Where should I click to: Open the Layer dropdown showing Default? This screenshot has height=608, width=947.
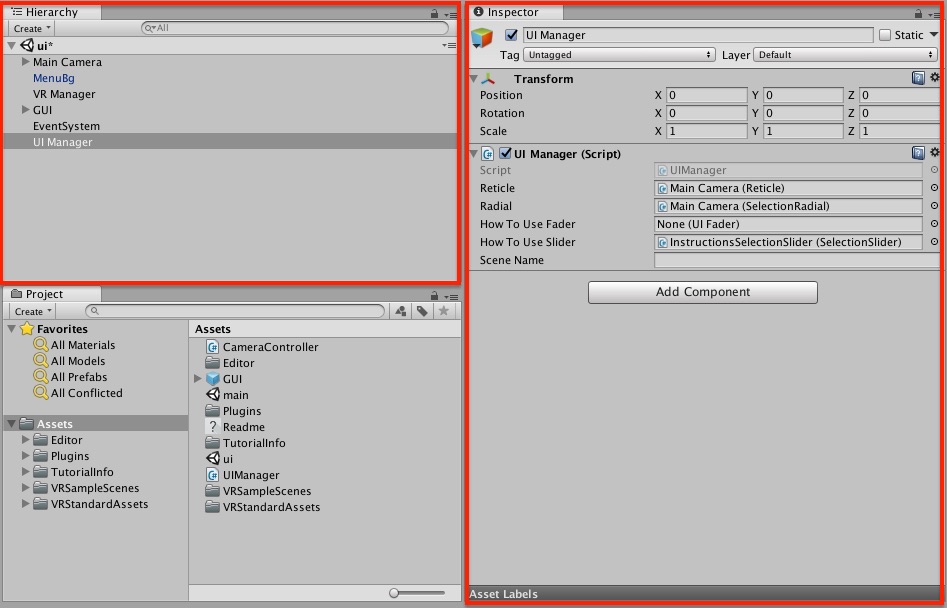pos(846,55)
